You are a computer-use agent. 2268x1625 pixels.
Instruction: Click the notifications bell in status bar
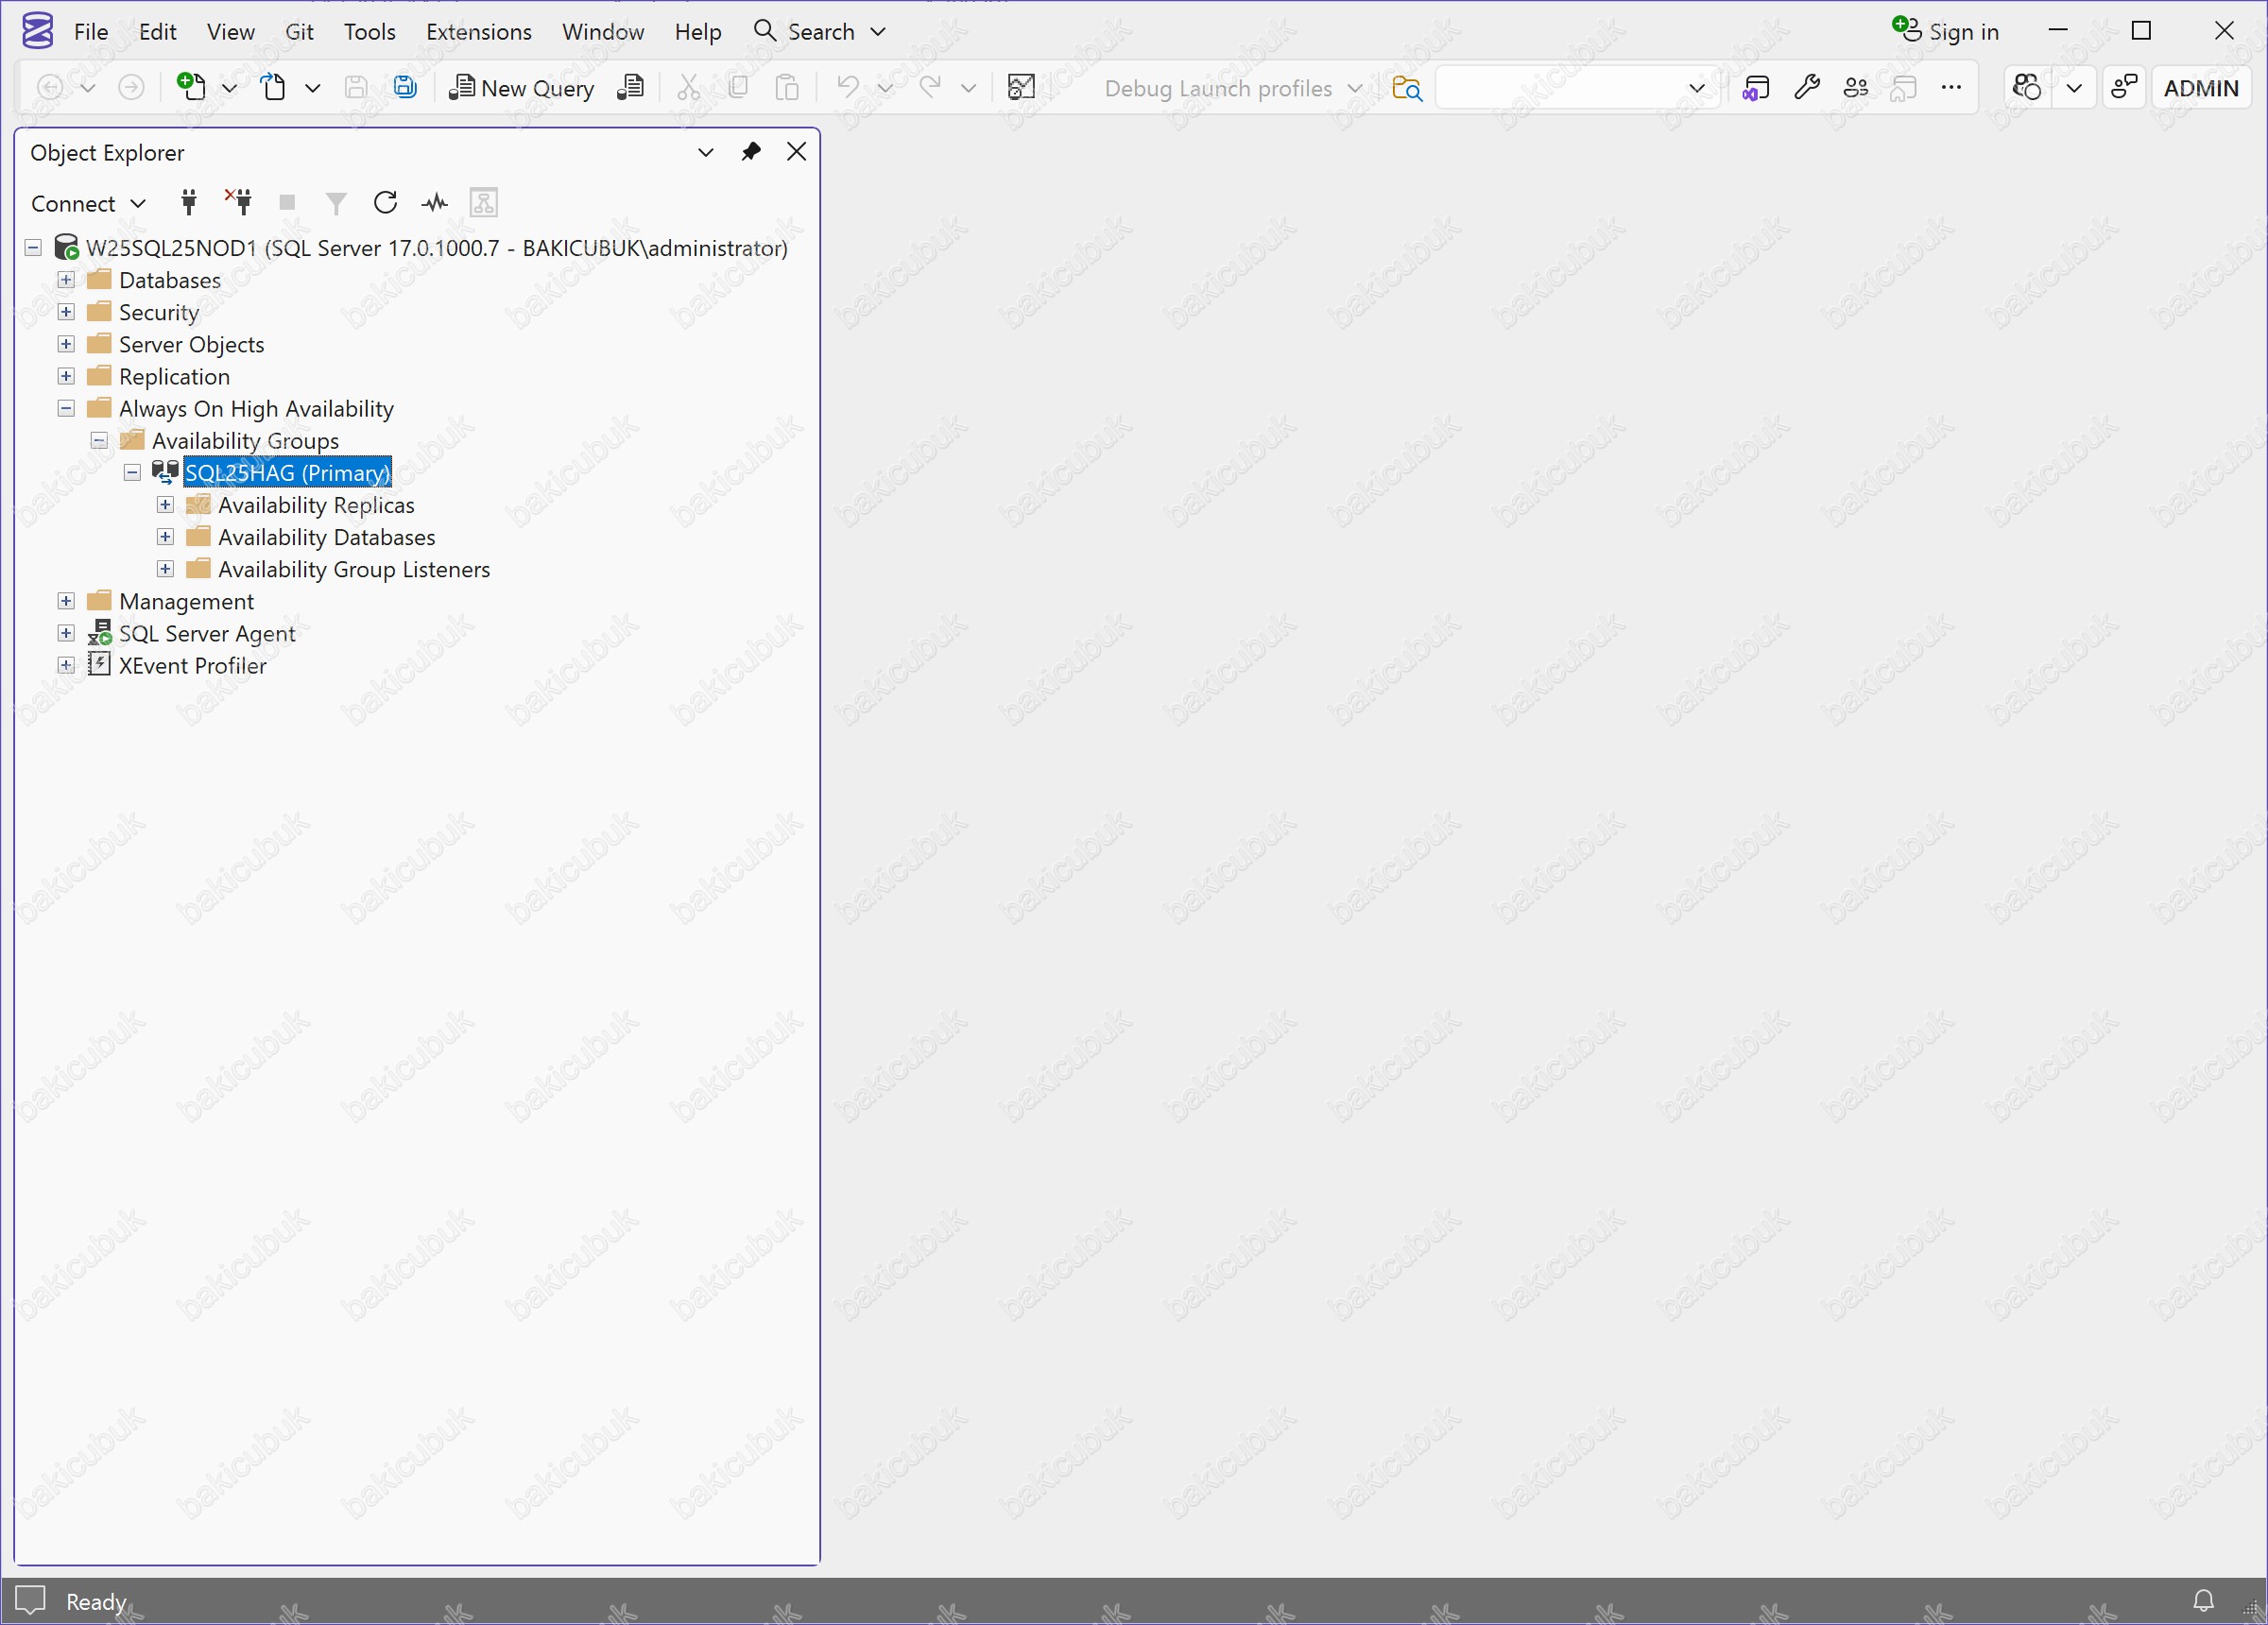coord(2203,1601)
